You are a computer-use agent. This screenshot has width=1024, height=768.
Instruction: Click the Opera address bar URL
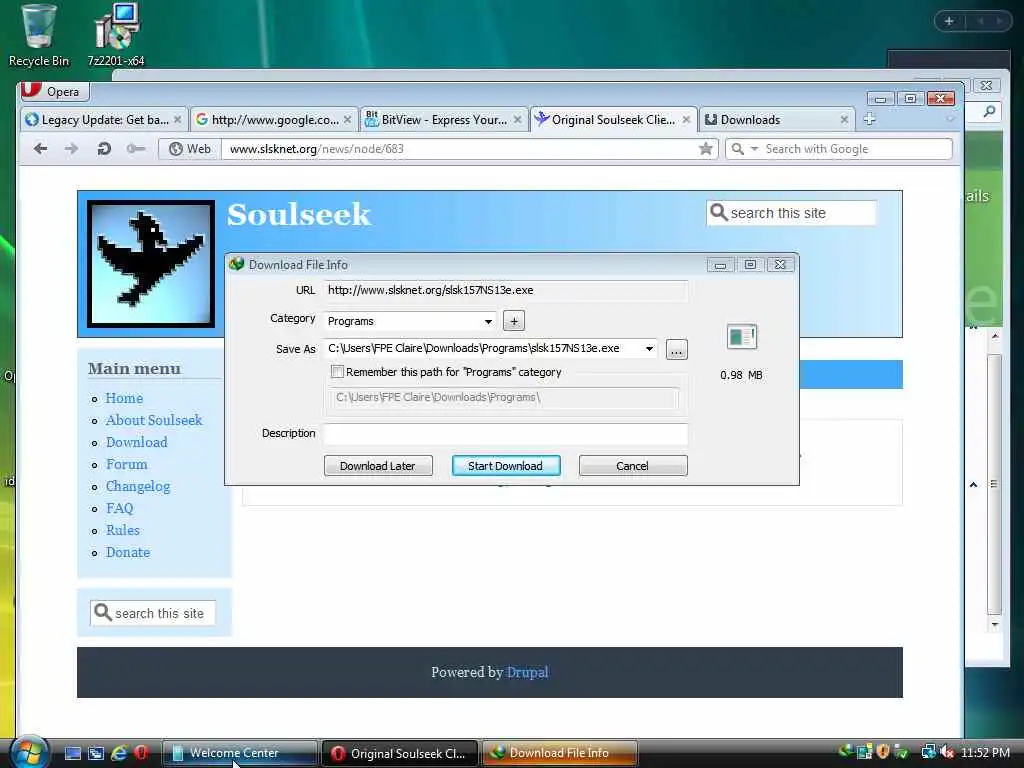tap(317, 149)
